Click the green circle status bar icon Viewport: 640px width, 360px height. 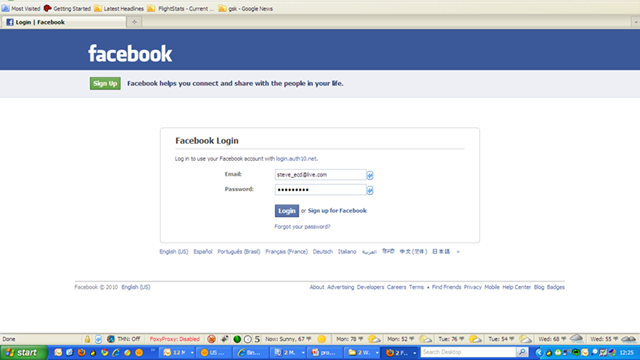click(237, 339)
